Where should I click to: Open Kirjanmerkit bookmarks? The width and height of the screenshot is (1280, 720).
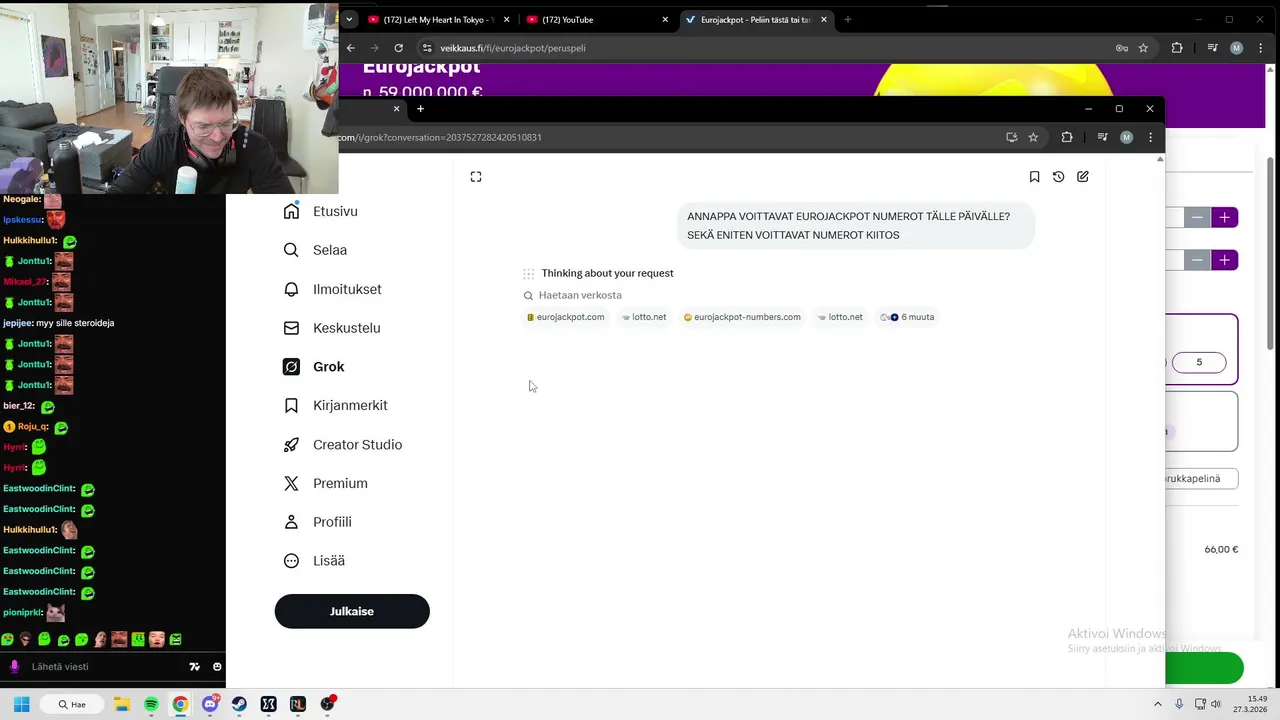335,405
